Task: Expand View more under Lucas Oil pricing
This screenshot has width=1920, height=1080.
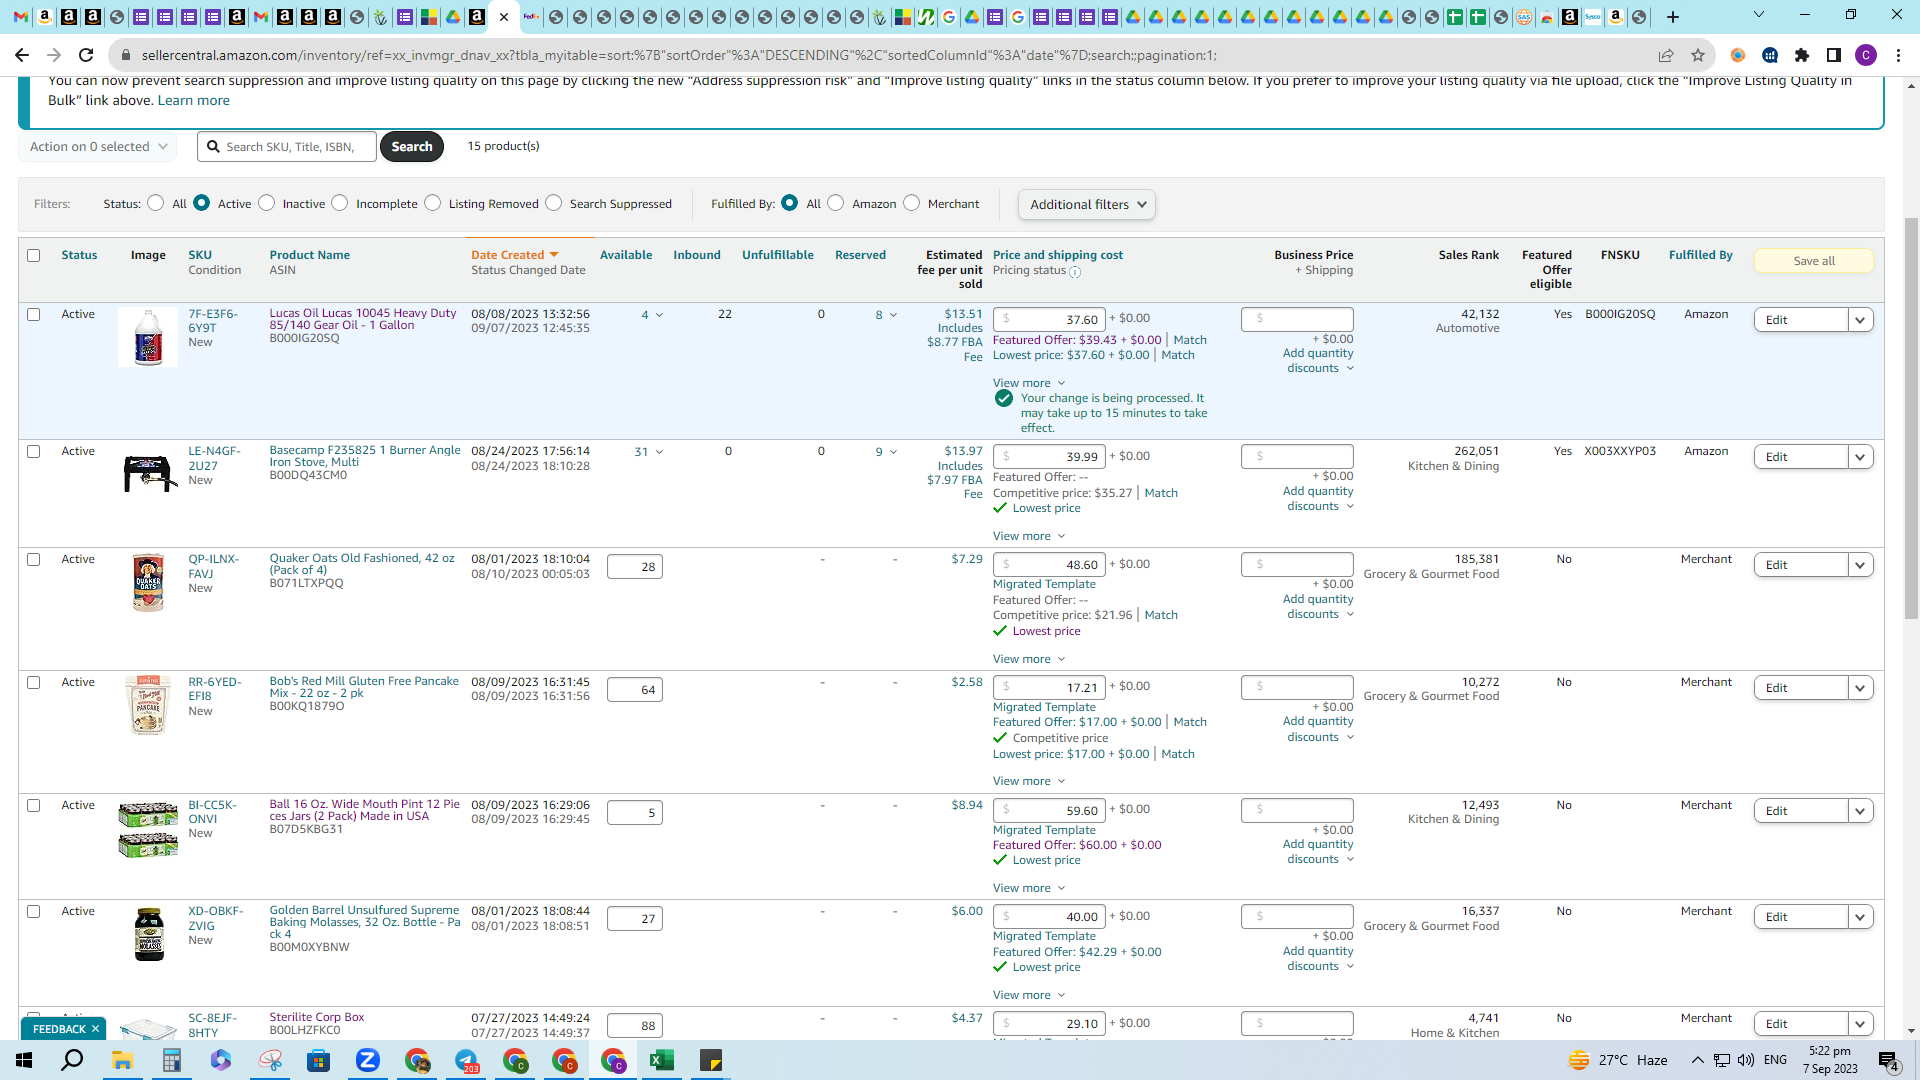Action: pyautogui.click(x=1029, y=383)
